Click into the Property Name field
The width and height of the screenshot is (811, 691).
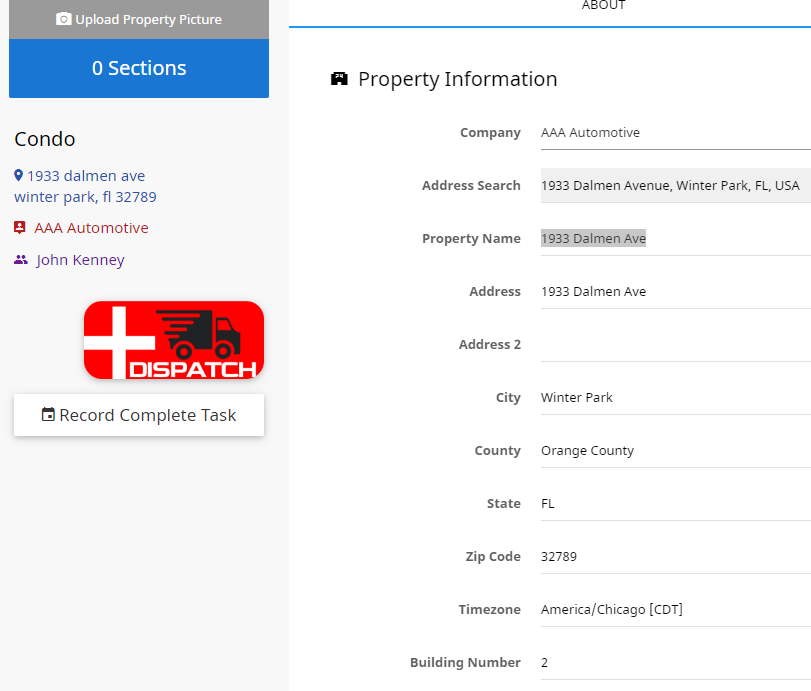(675, 238)
